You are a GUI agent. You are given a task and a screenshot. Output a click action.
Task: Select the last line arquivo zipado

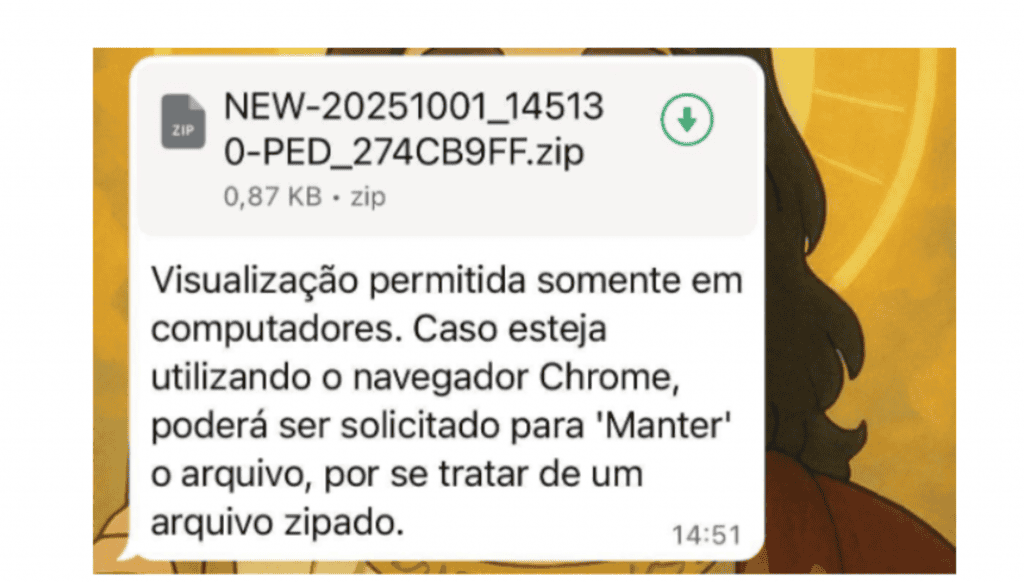(x=278, y=523)
